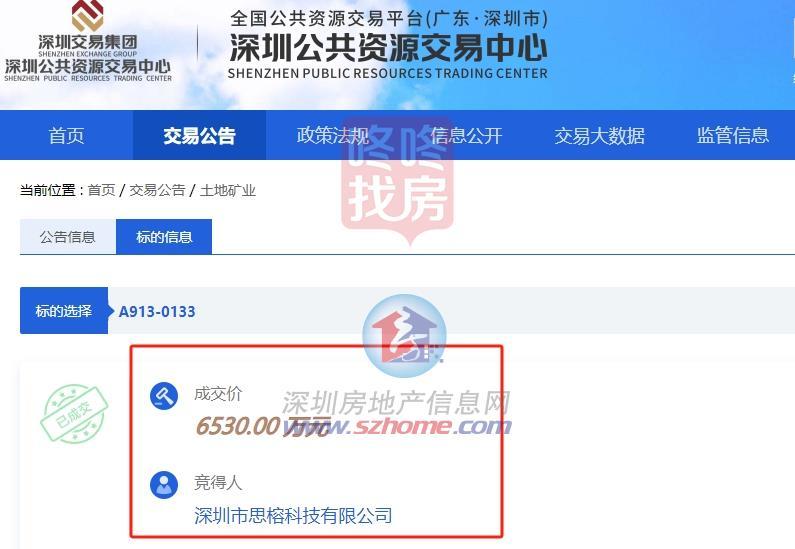The height and width of the screenshot is (549, 795).
Task: Select 交易大数据 in the navigation bar
Action: coord(599,135)
